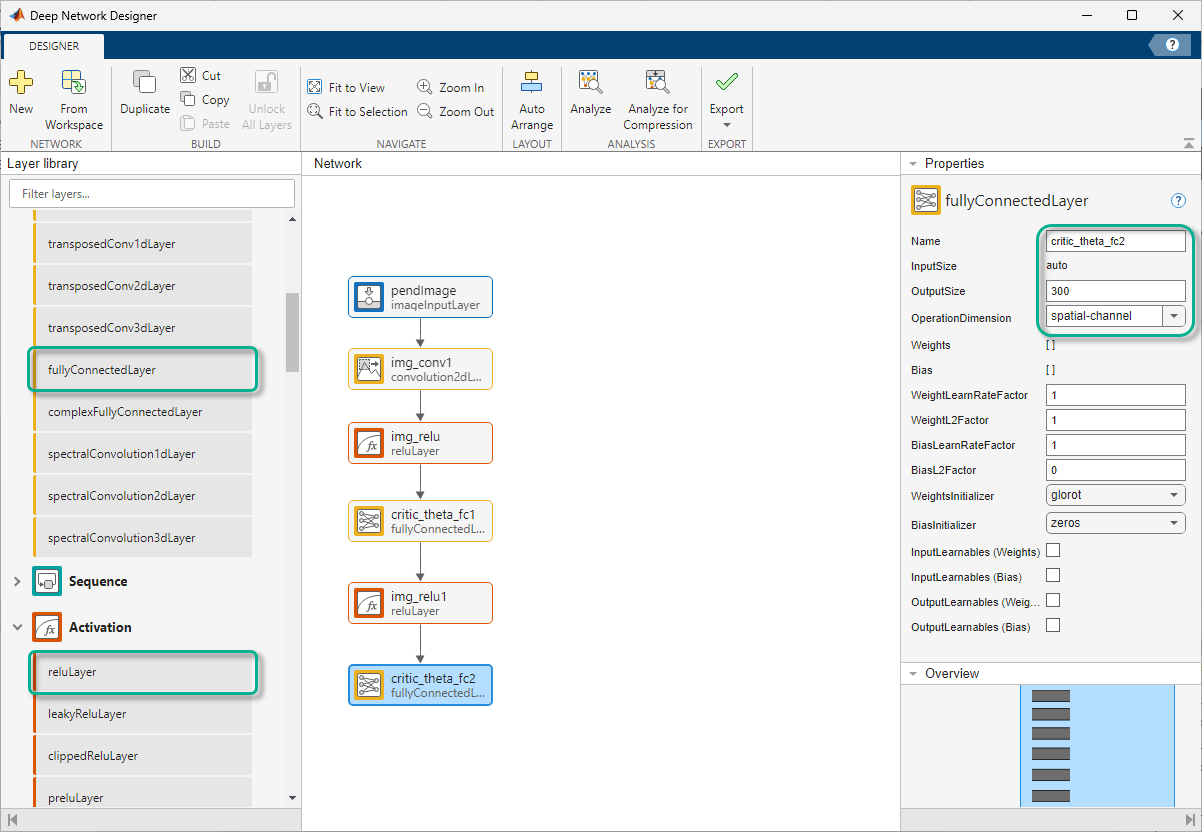Image resolution: width=1202 pixels, height=832 pixels.
Task: Select the critic_theta_fc2 layer node
Action: tap(420, 685)
